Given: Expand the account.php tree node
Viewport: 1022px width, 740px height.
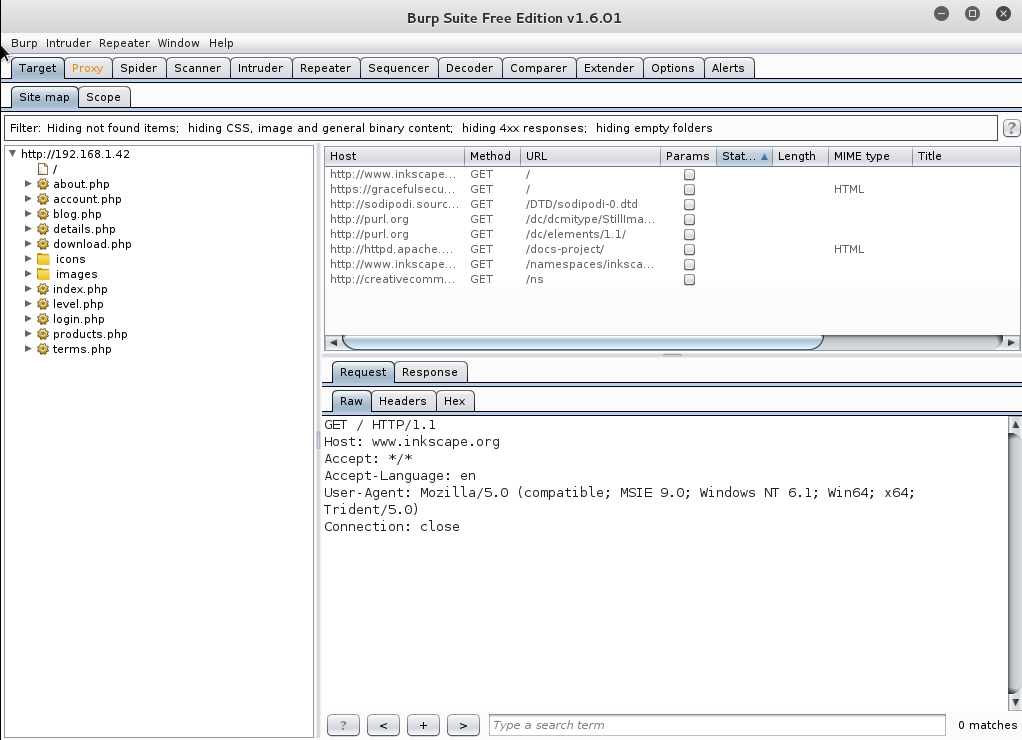Looking at the screenshot, I should (x=29, y=199).
